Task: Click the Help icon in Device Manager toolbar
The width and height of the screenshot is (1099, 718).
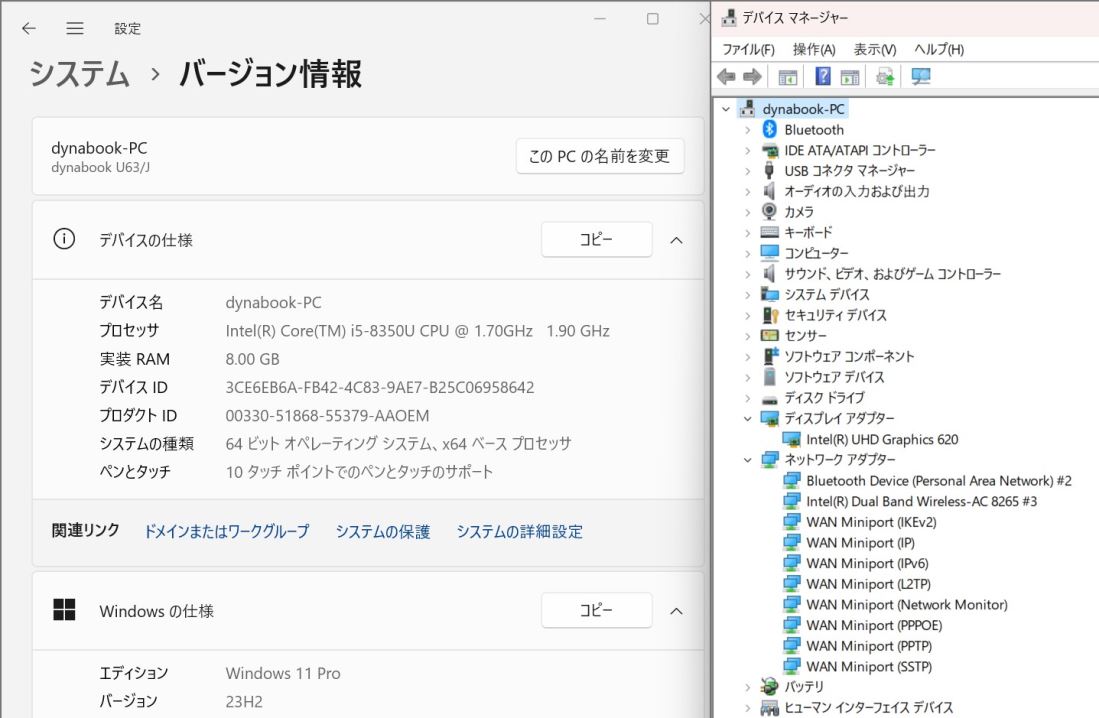Action: (823, 77)
